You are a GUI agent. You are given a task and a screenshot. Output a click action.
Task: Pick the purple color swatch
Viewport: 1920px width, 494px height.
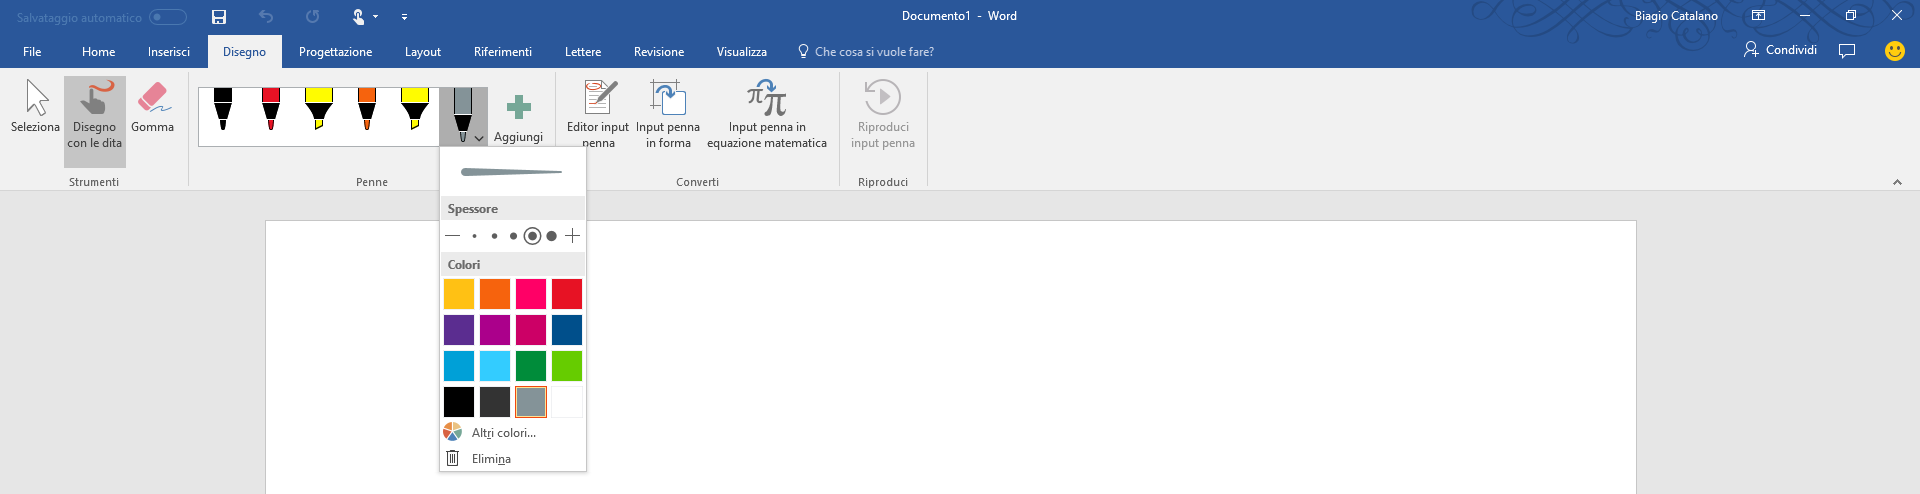tap(459, 330)
